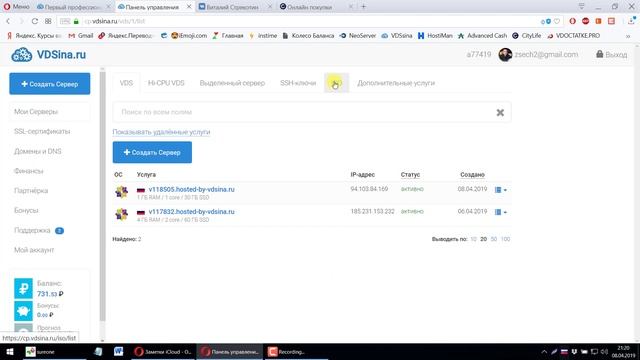Open the Gmail bookmark
This screenshot has width=640, height=360.
tap(81, 36)
